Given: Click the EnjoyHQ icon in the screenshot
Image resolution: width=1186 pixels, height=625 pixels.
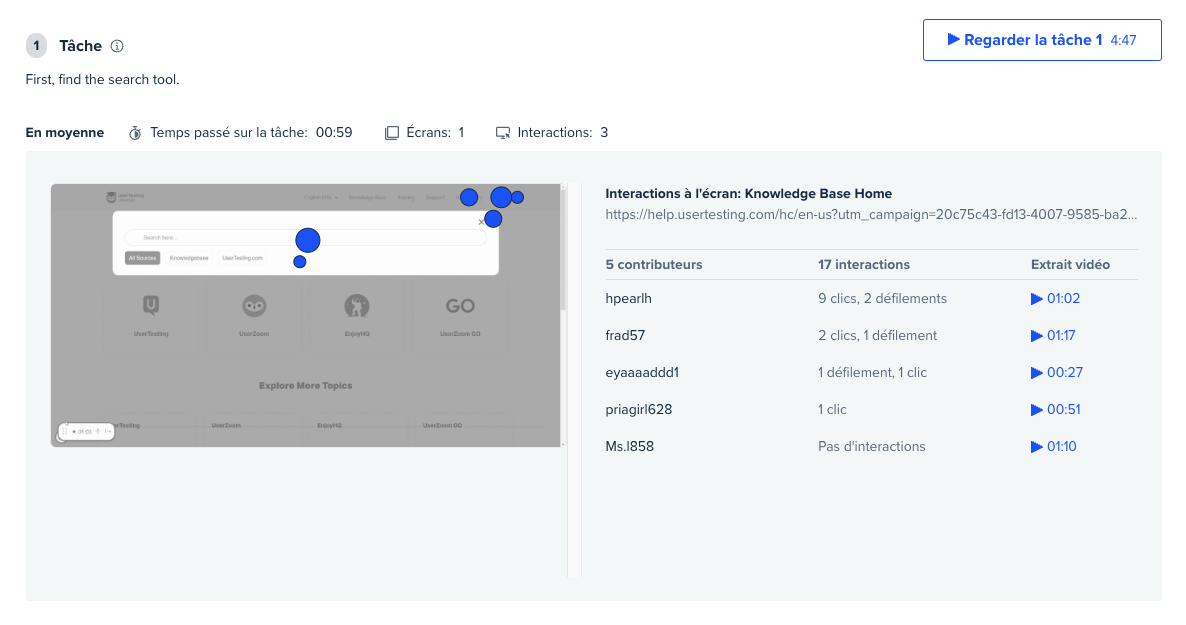Looking at the screenshot, I should tap(357, 306).
